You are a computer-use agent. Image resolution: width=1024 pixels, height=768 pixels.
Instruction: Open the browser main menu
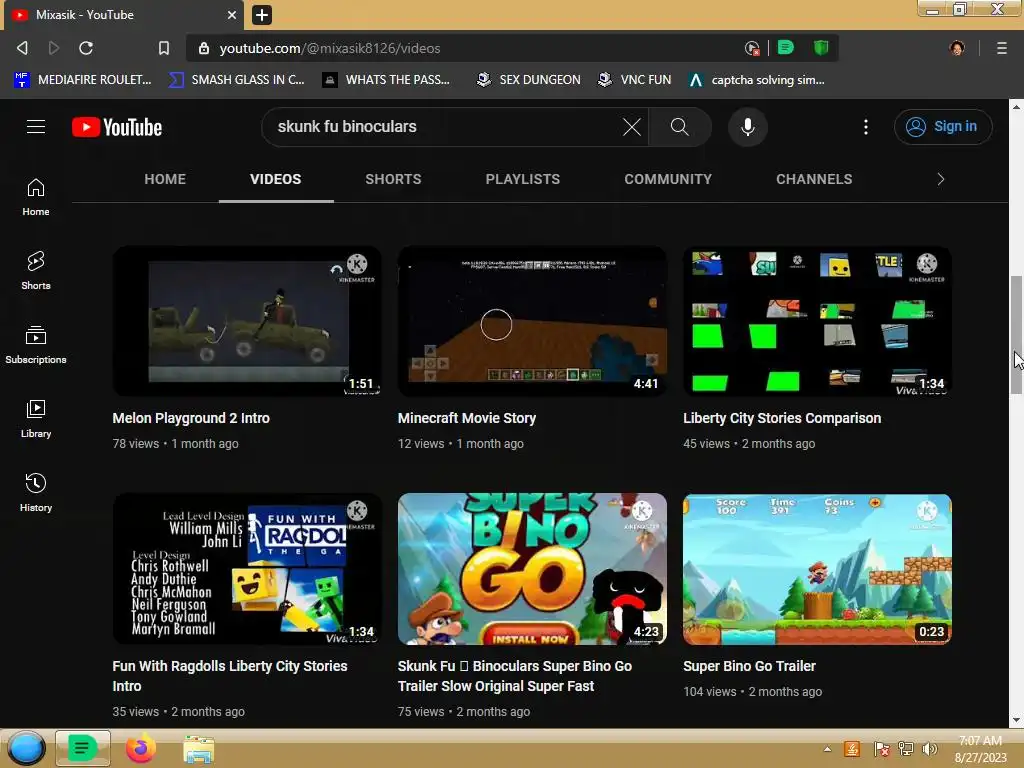[1001, 48]
